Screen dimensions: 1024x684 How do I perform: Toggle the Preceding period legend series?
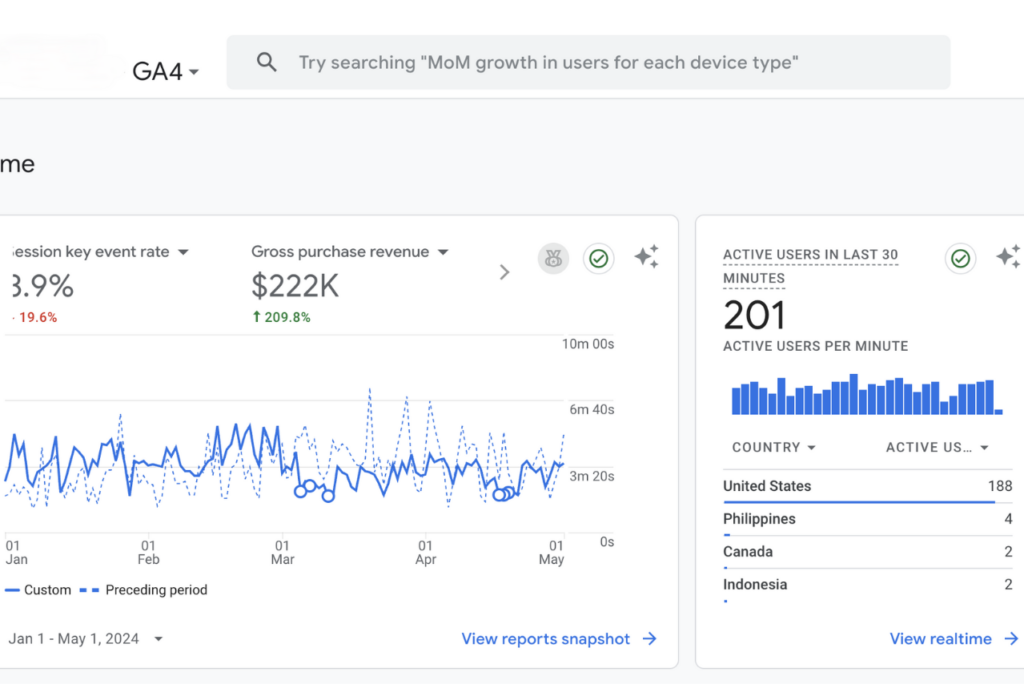coord(146,590)
